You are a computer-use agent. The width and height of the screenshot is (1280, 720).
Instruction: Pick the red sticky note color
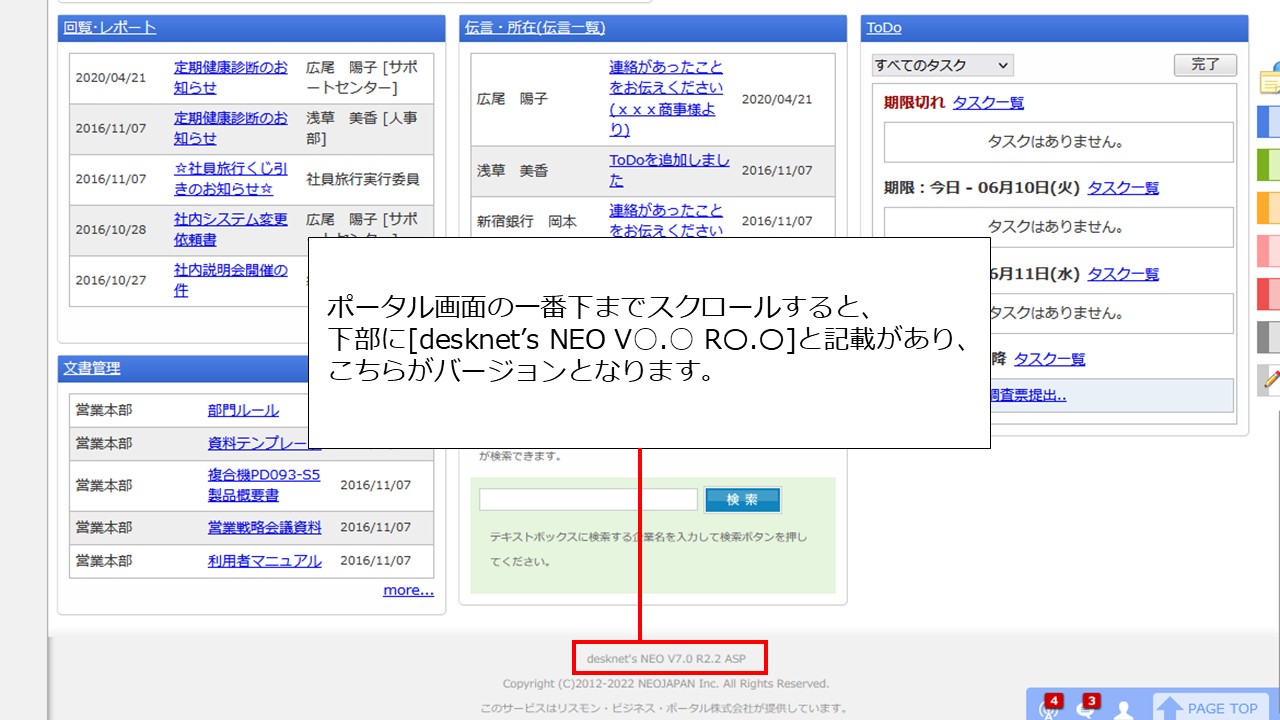(1268, 293)
